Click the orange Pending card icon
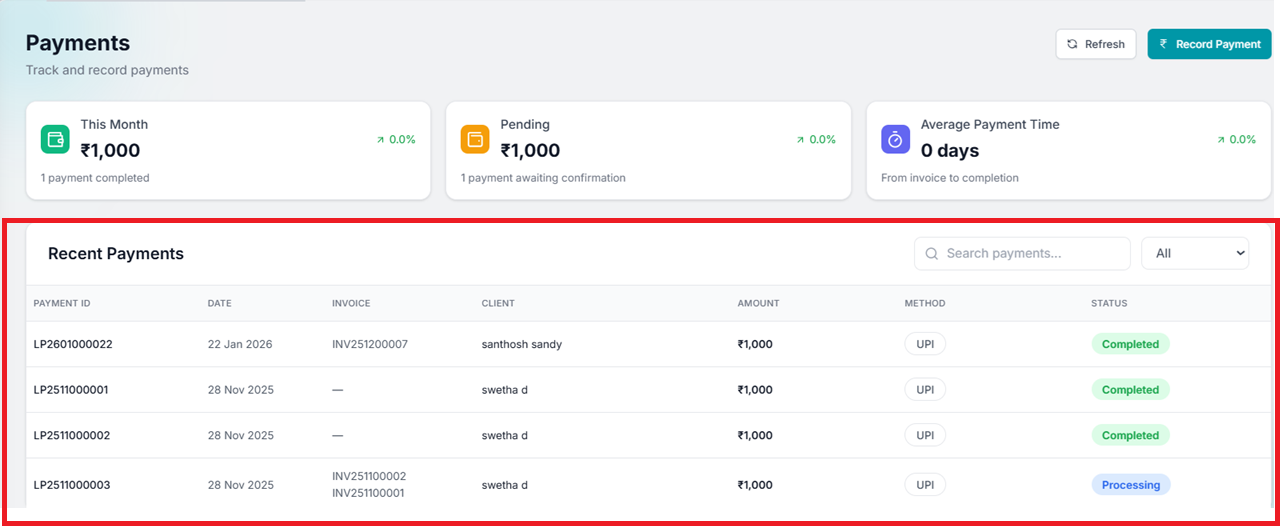 (x=475, y=139)
